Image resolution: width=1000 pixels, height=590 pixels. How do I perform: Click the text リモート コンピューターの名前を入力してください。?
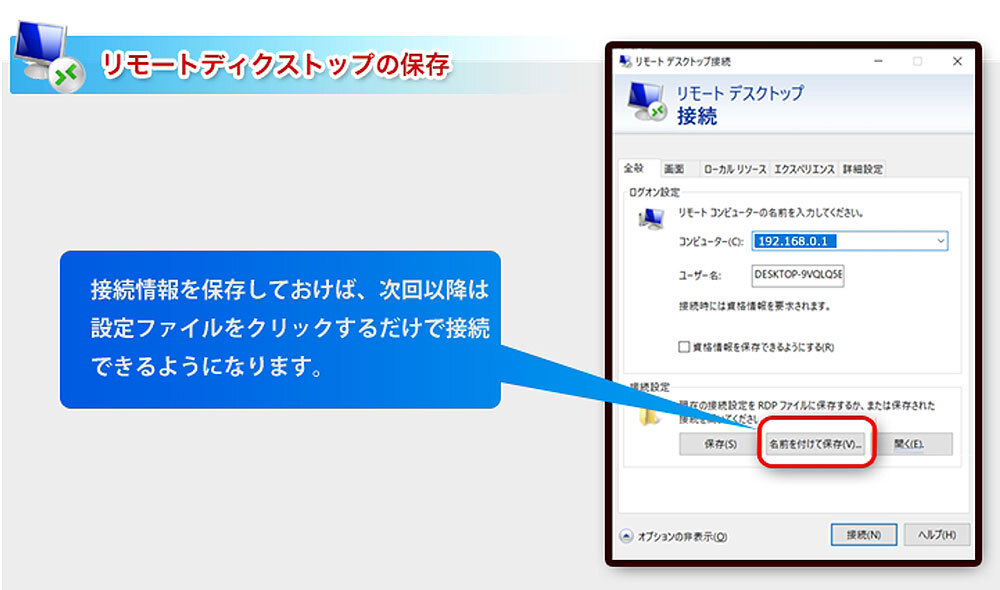click(770, 212)
